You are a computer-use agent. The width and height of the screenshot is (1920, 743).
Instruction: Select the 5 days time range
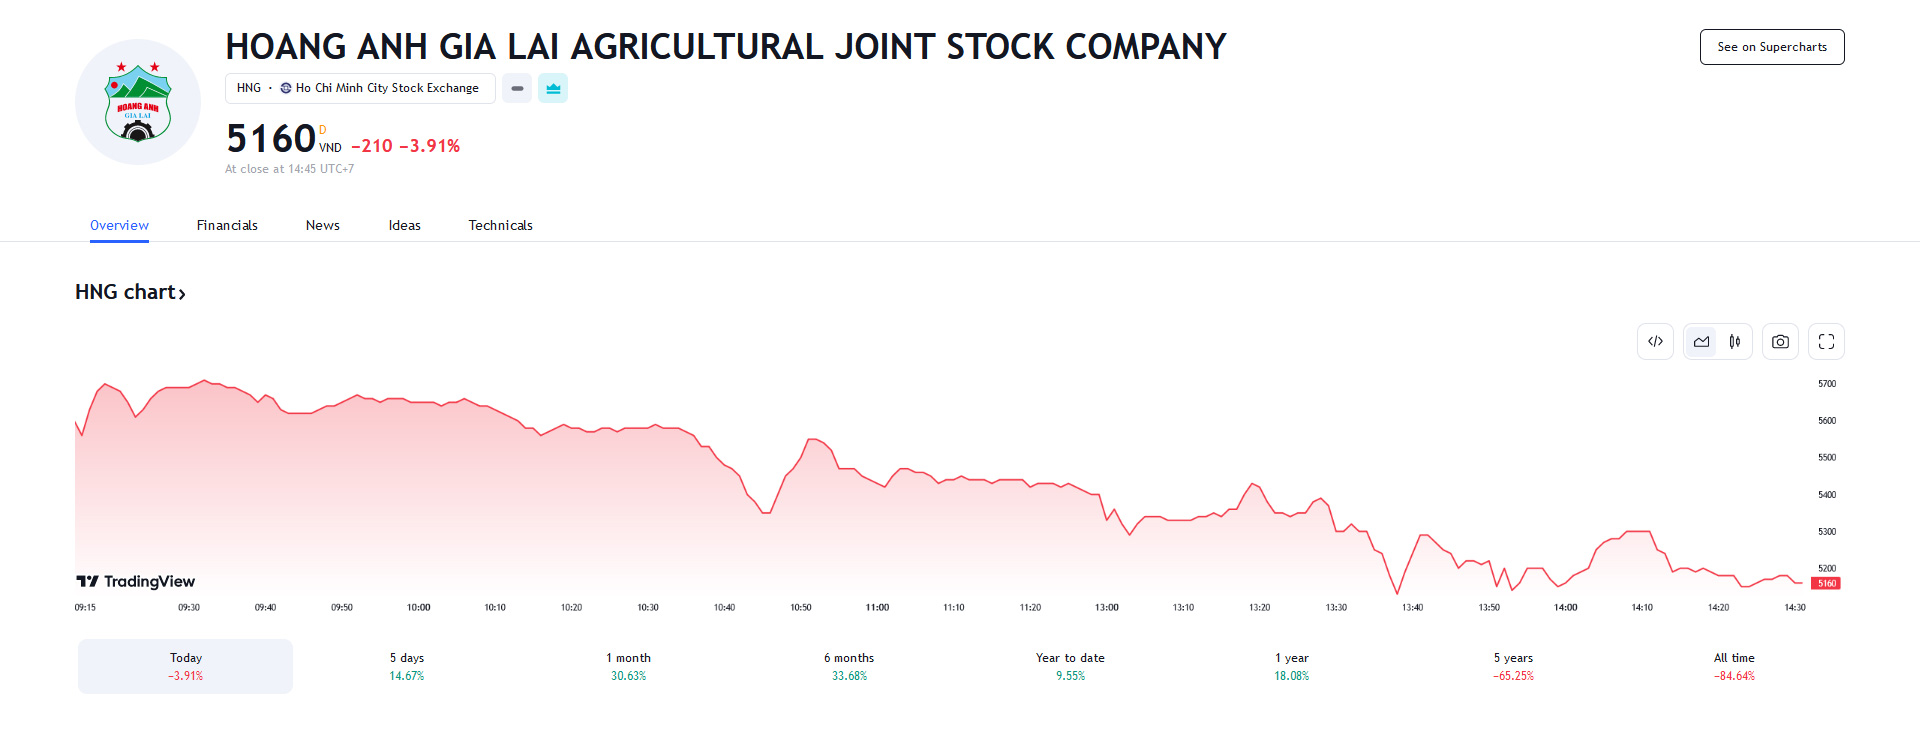click(407, 666)
